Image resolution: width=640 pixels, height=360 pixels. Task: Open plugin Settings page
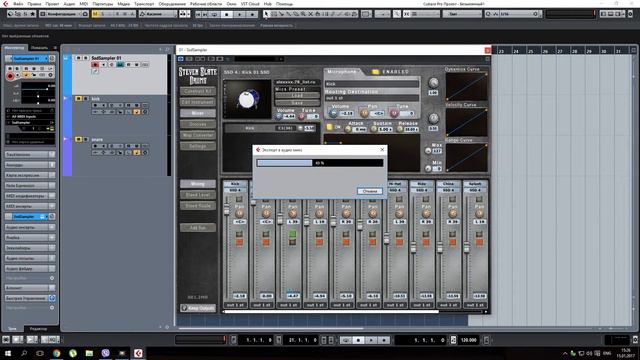[198, 146]
